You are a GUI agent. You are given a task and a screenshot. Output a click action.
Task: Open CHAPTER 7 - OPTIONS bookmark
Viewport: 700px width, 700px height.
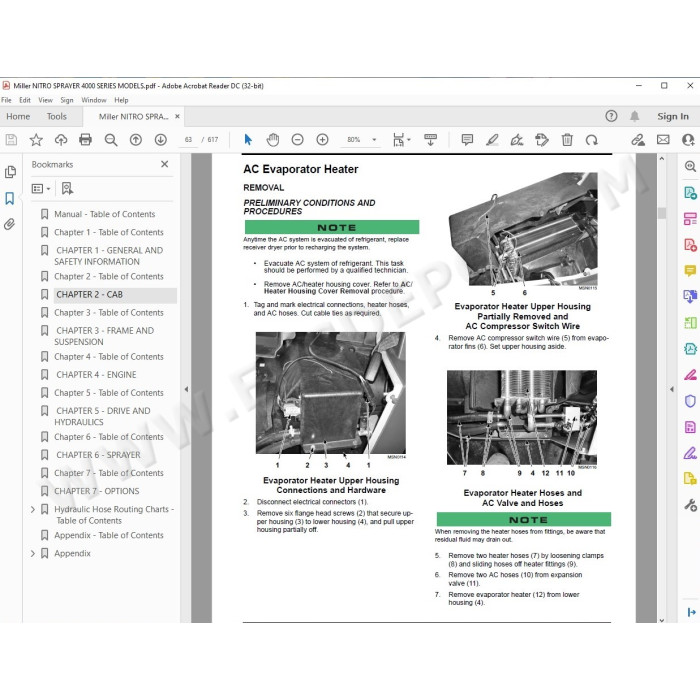[97, 491]
